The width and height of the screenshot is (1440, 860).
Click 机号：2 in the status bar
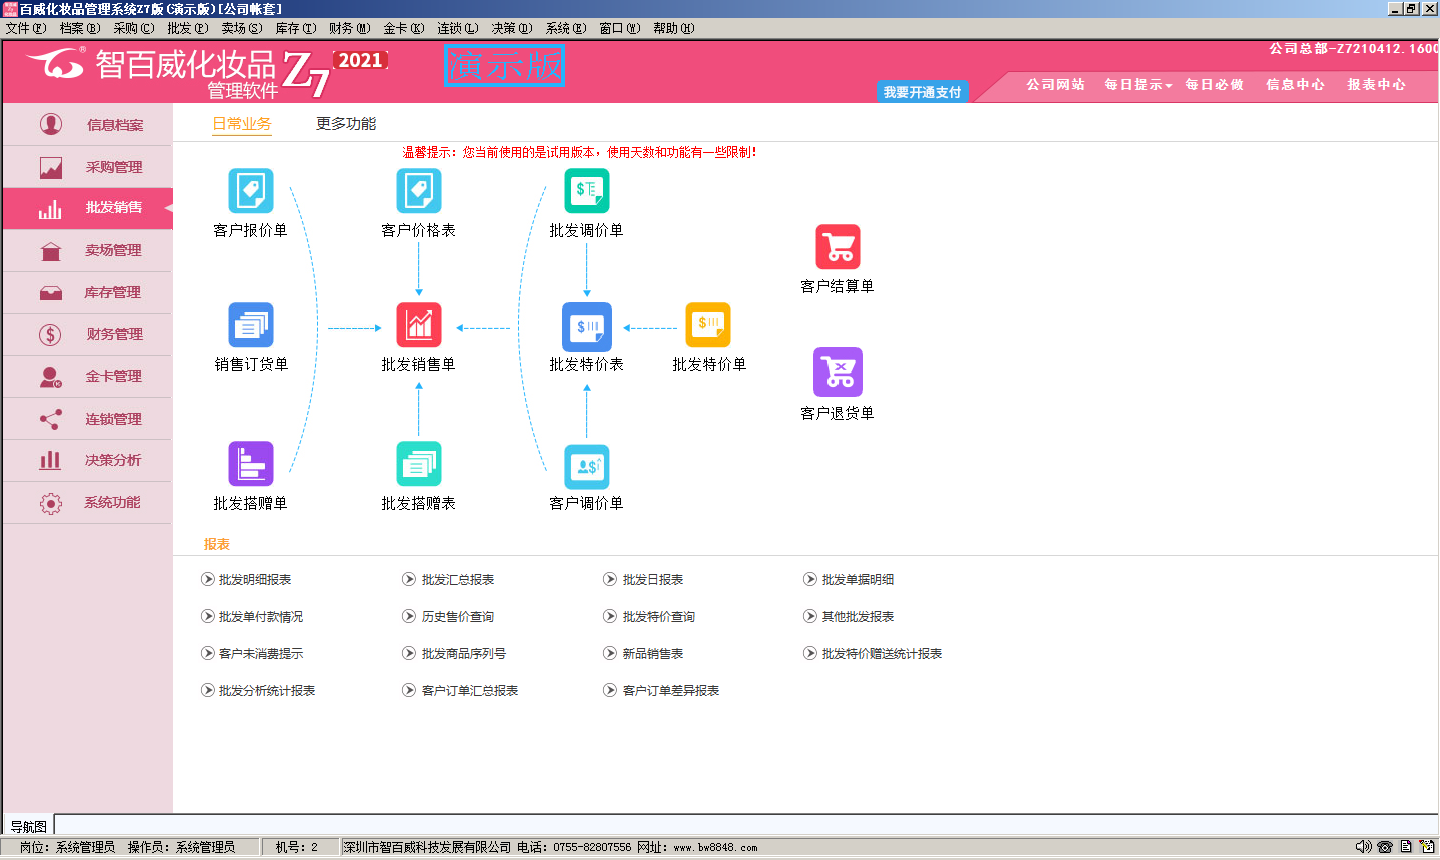(297, 847)
